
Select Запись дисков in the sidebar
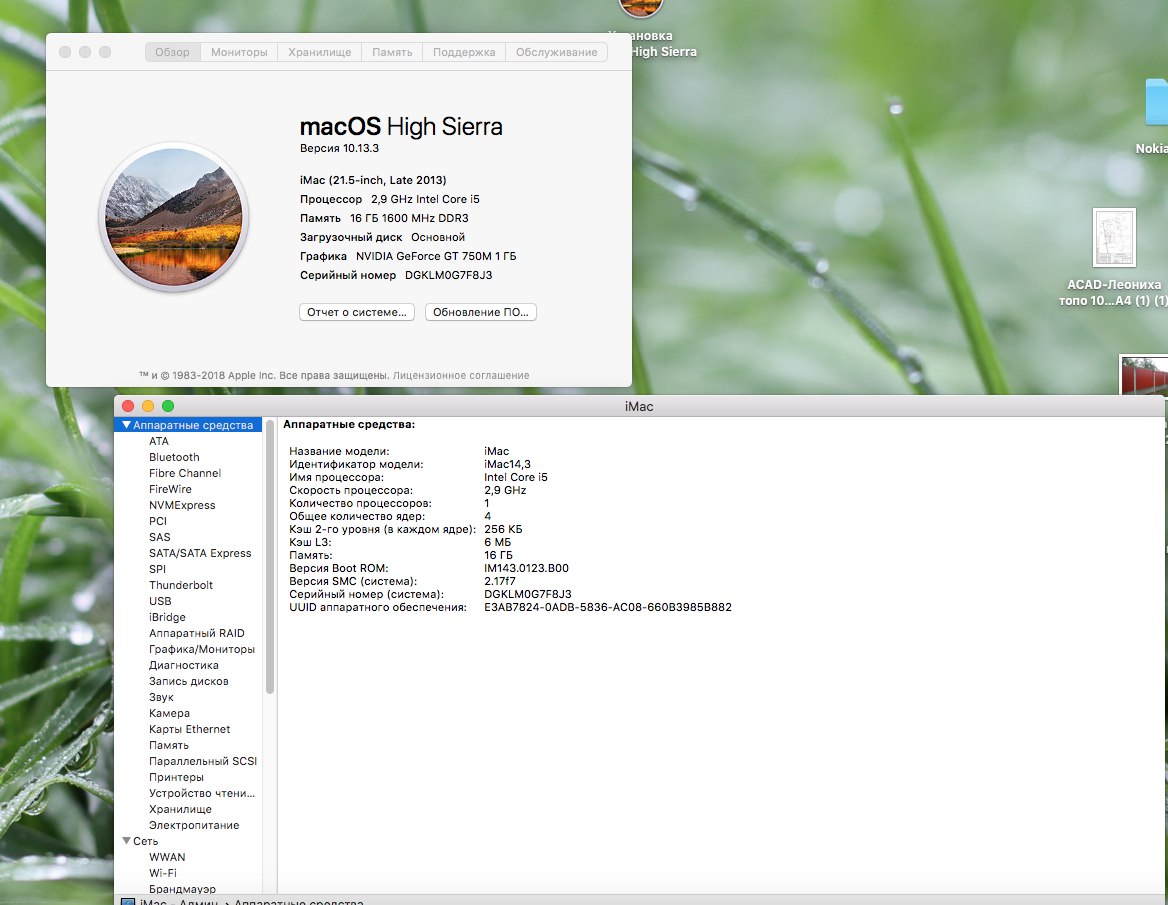(x=188, y=682)
